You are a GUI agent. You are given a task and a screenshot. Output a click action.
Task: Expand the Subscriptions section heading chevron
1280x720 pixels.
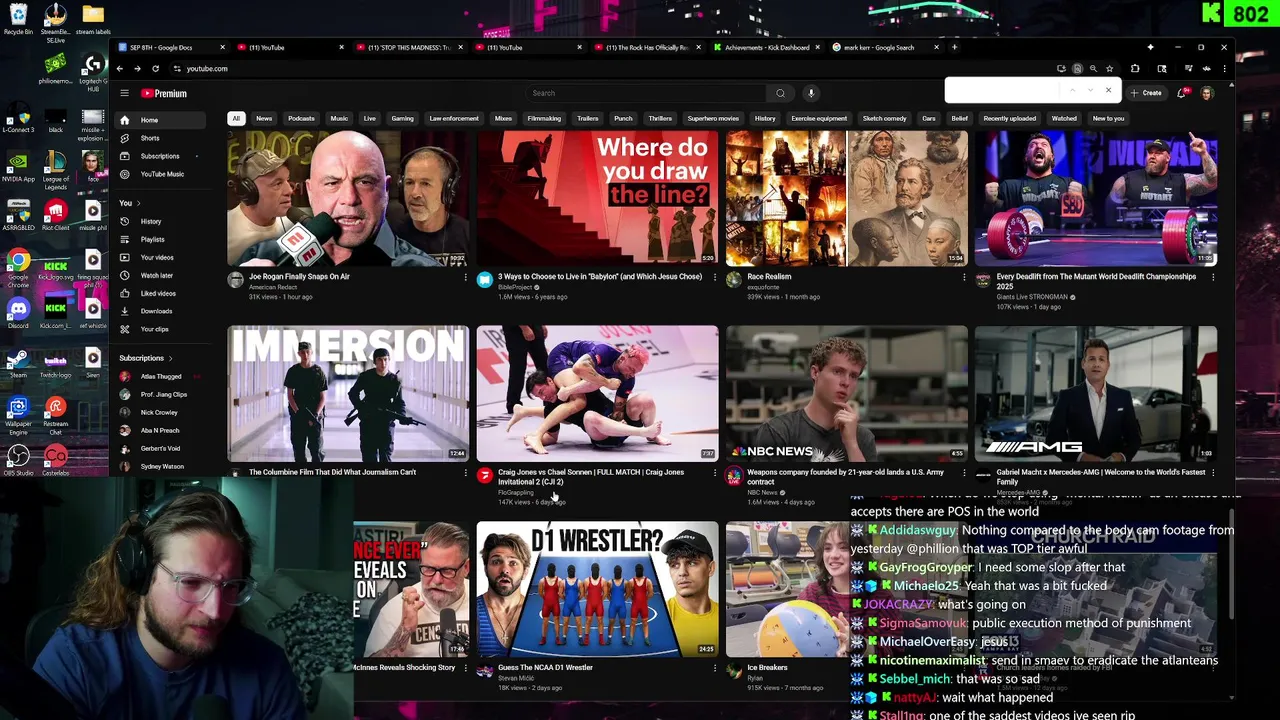[170, 358]
